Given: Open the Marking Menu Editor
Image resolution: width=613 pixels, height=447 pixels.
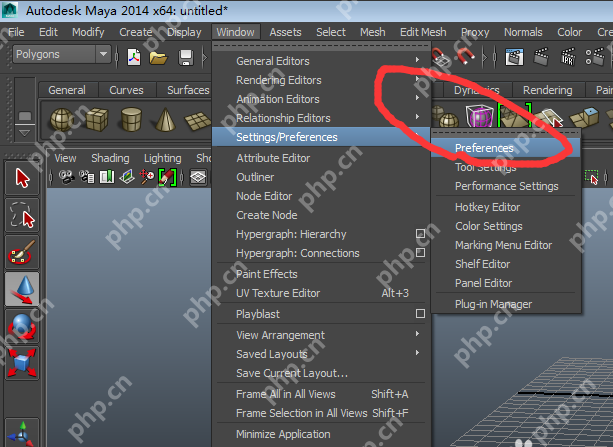Looking at the screenshot, I should [x=505, y=245].
